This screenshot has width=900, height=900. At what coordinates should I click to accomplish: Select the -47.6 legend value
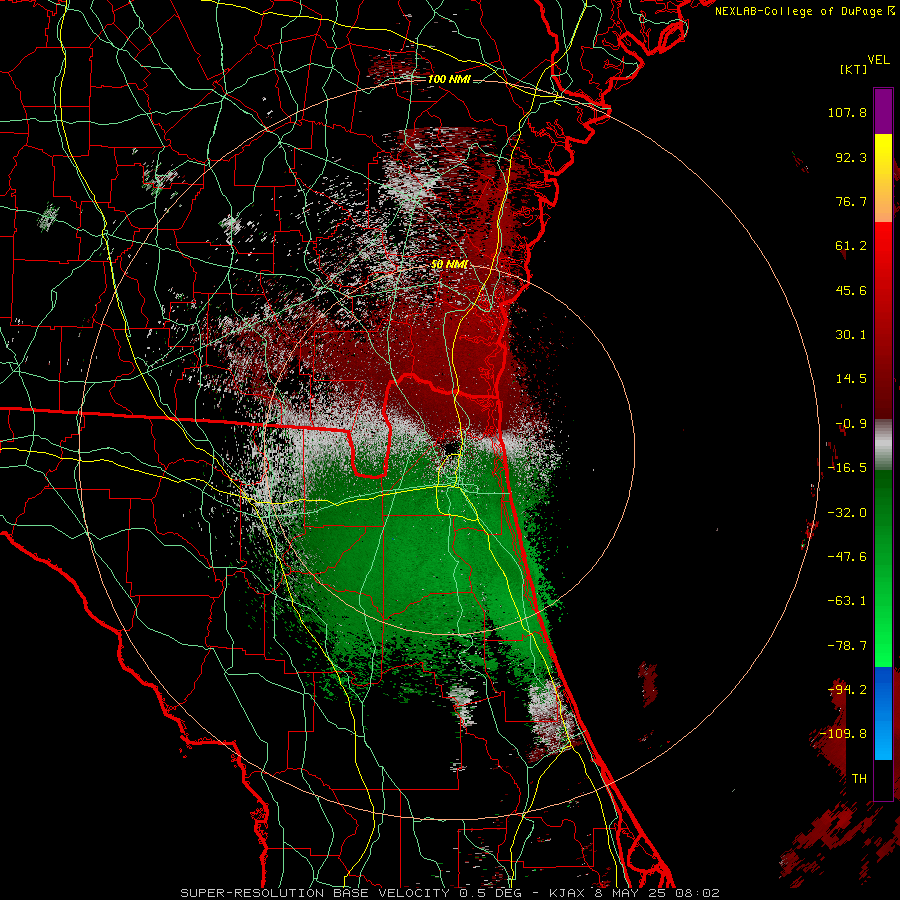click(847, 557)
